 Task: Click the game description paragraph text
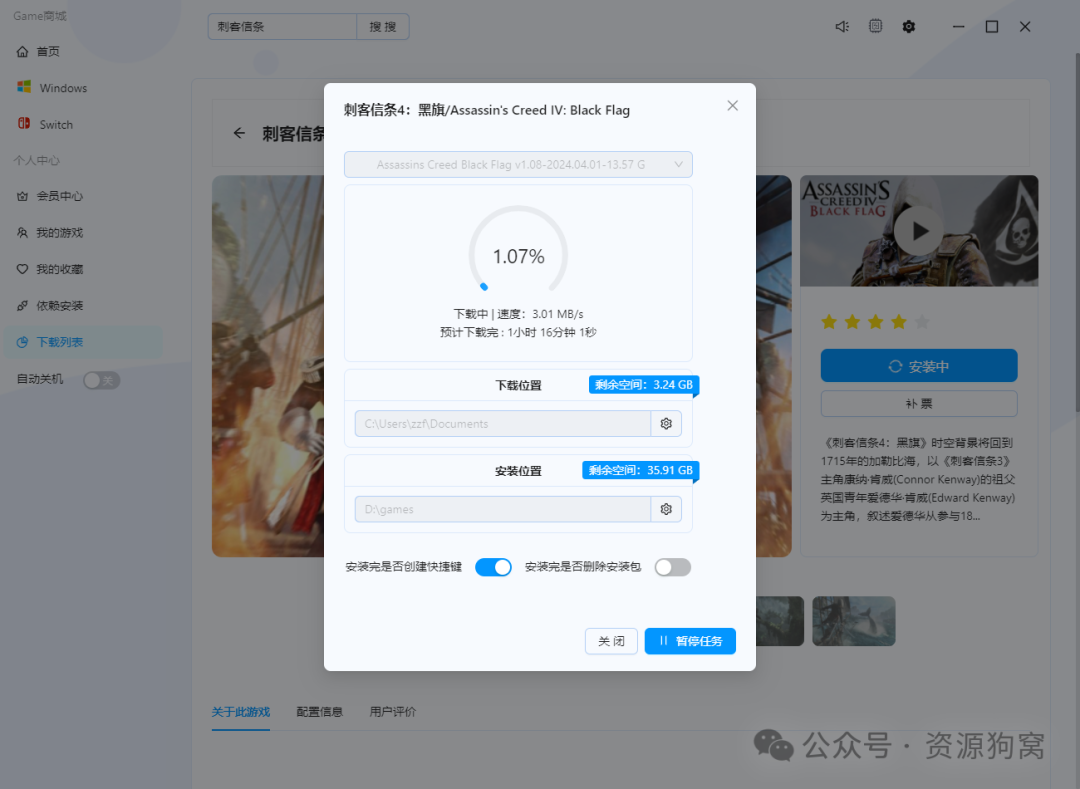(x=918, y=479)
